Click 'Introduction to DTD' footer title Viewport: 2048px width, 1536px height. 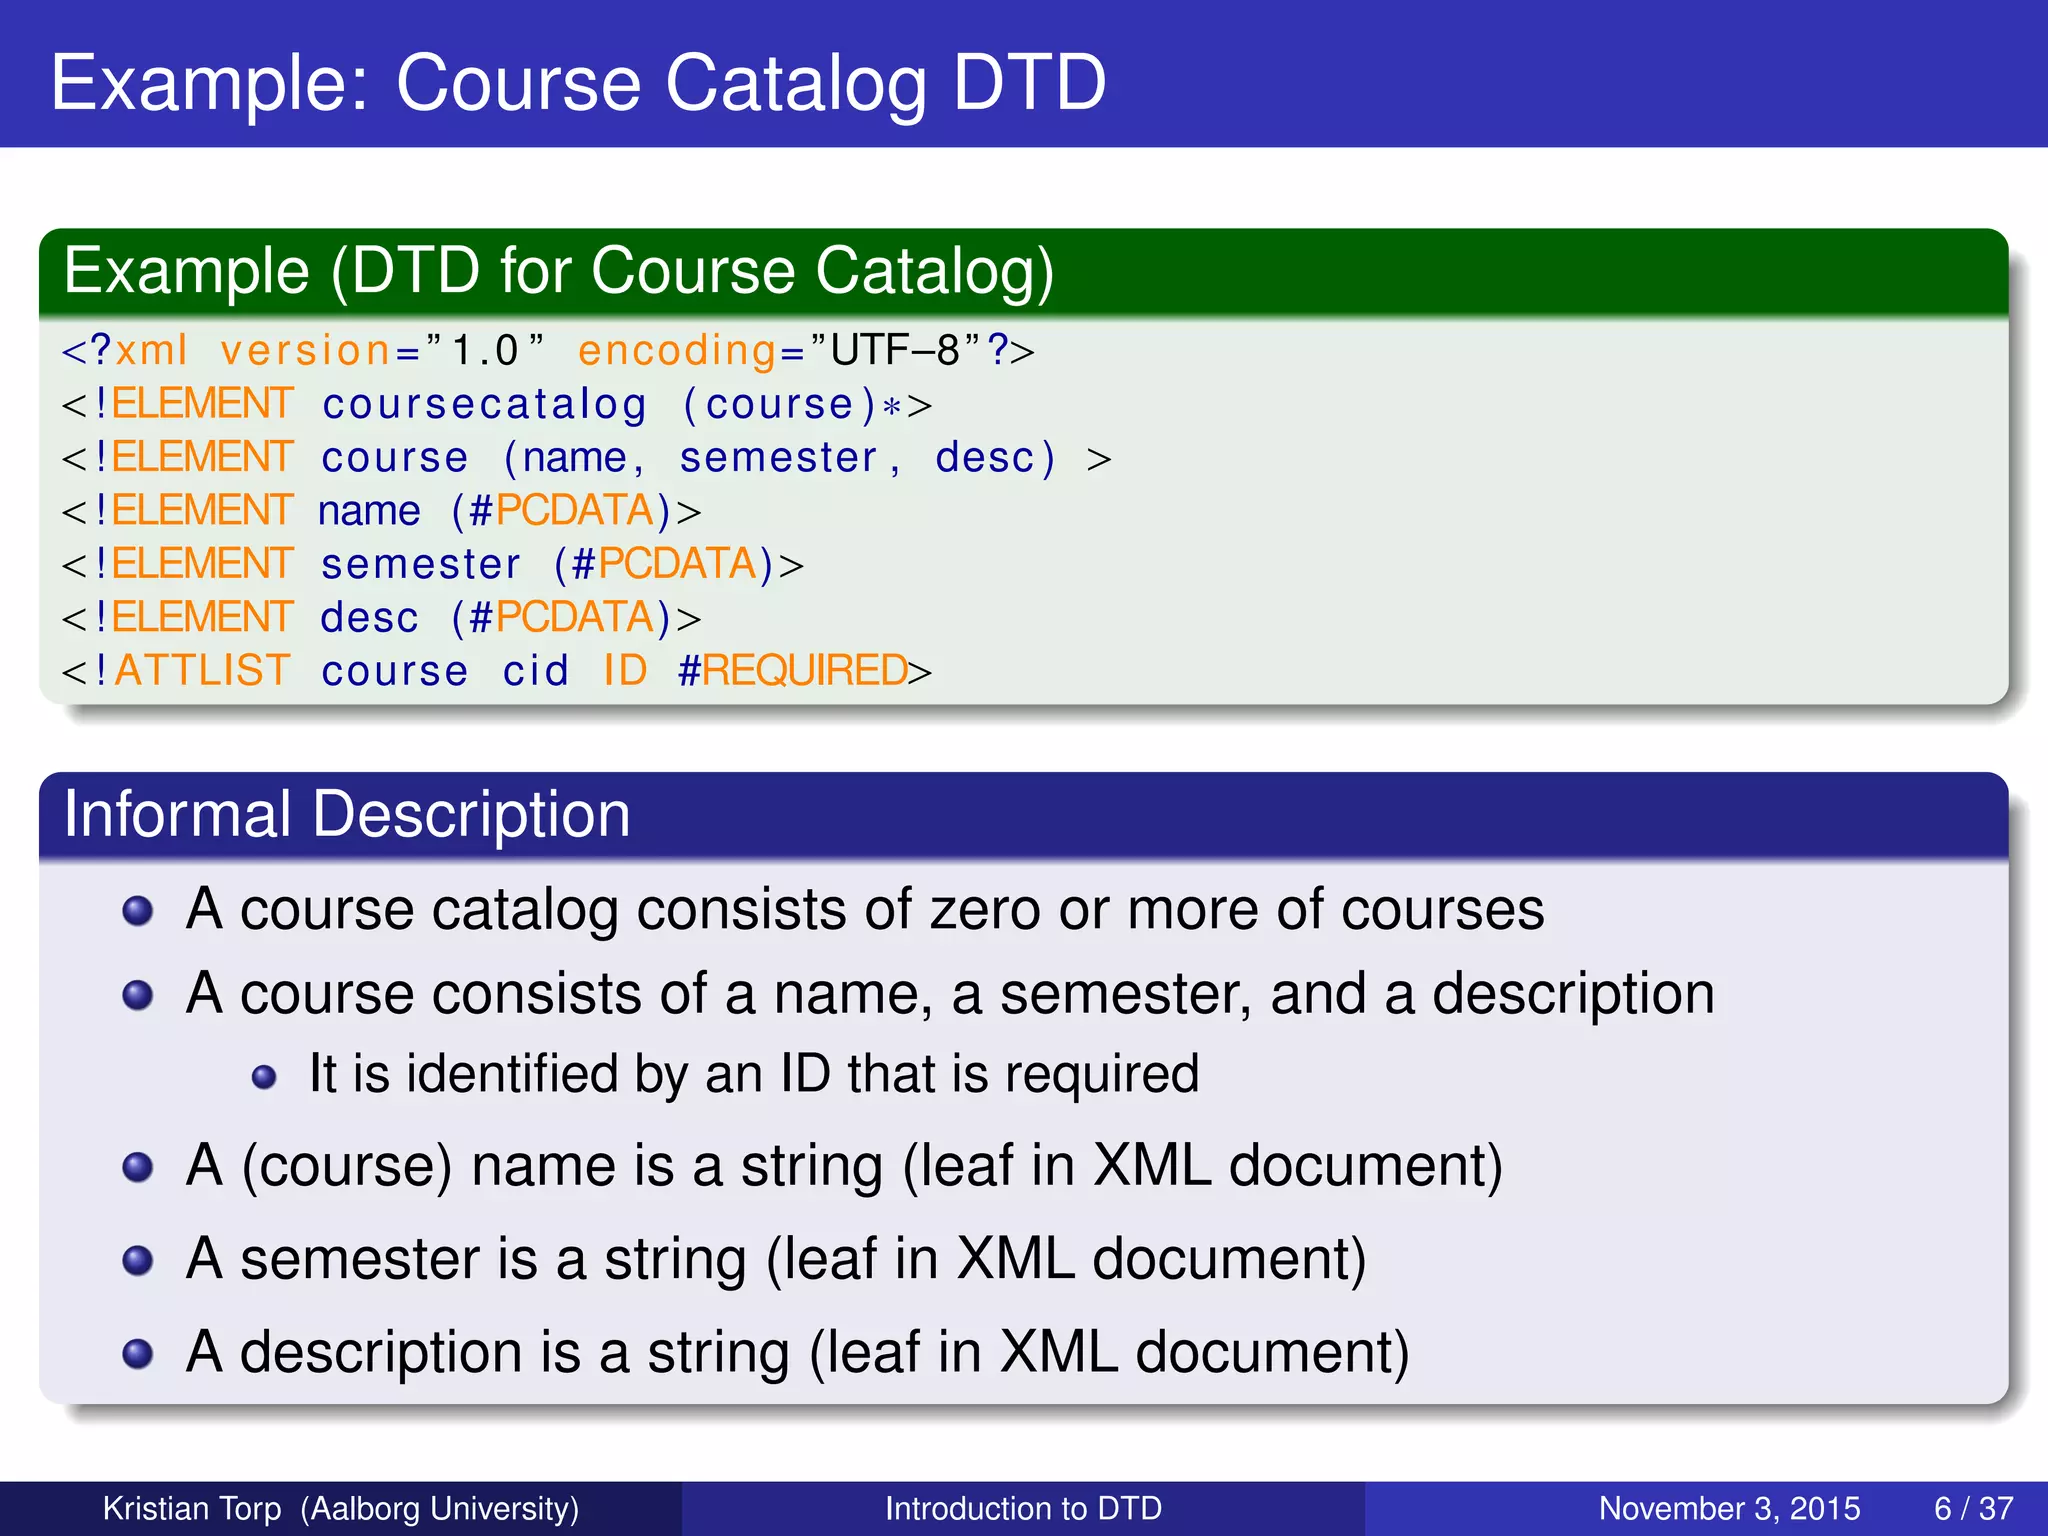click(1023, 1508)
